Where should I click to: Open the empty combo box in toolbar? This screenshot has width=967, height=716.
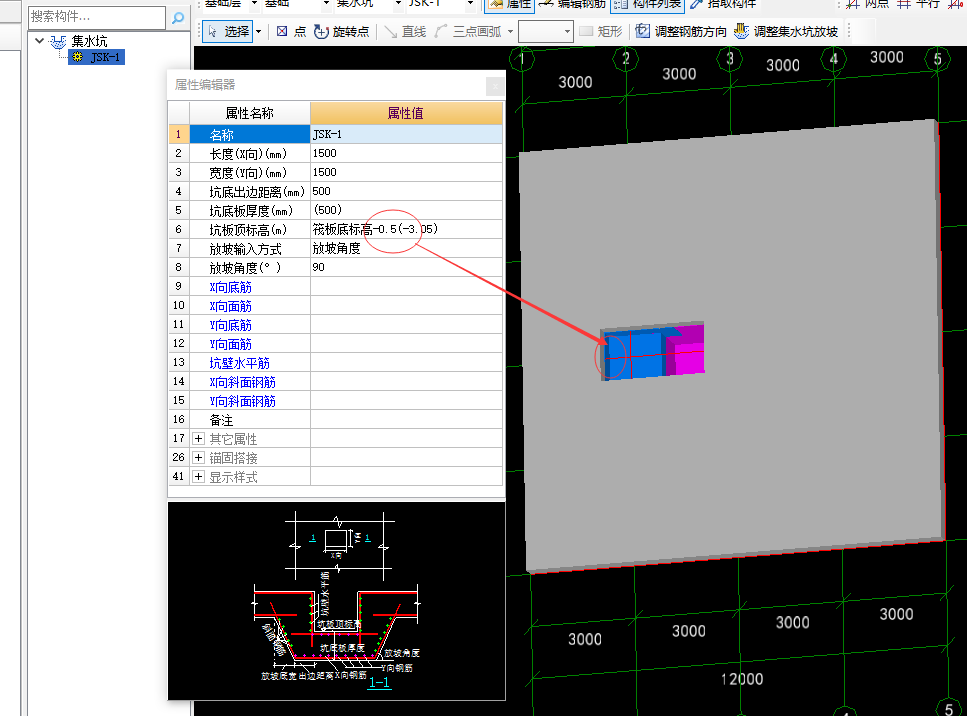pyautogui.click(x=546, y=31)
